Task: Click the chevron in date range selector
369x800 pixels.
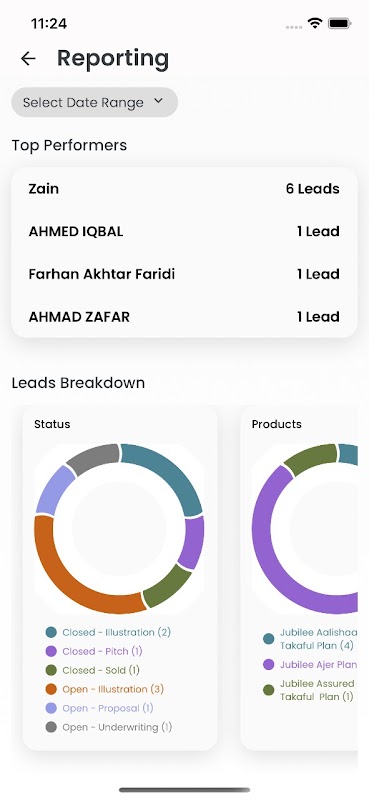Action: pos(158,101)
